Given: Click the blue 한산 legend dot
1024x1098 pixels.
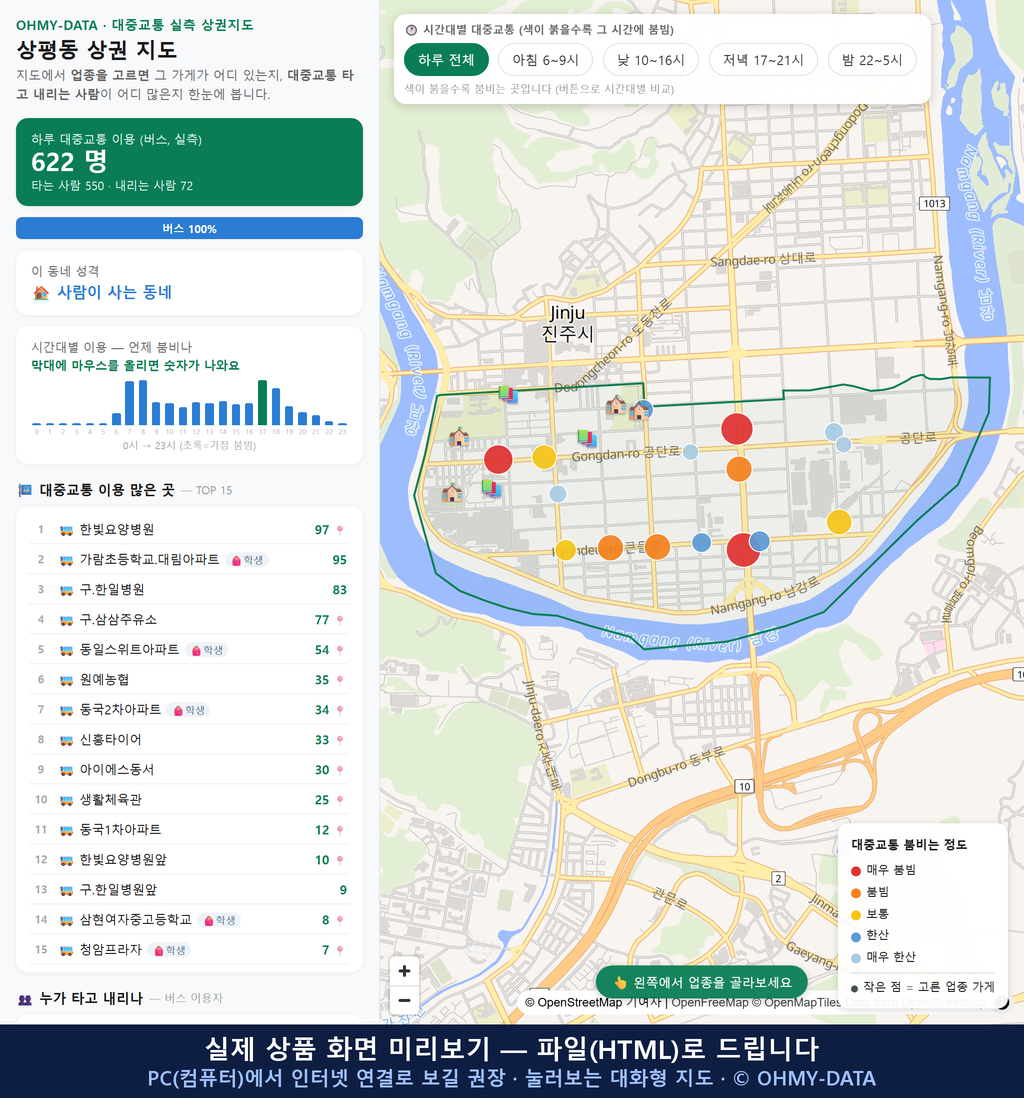Looking at the screenshot, I should coord(855,936).
